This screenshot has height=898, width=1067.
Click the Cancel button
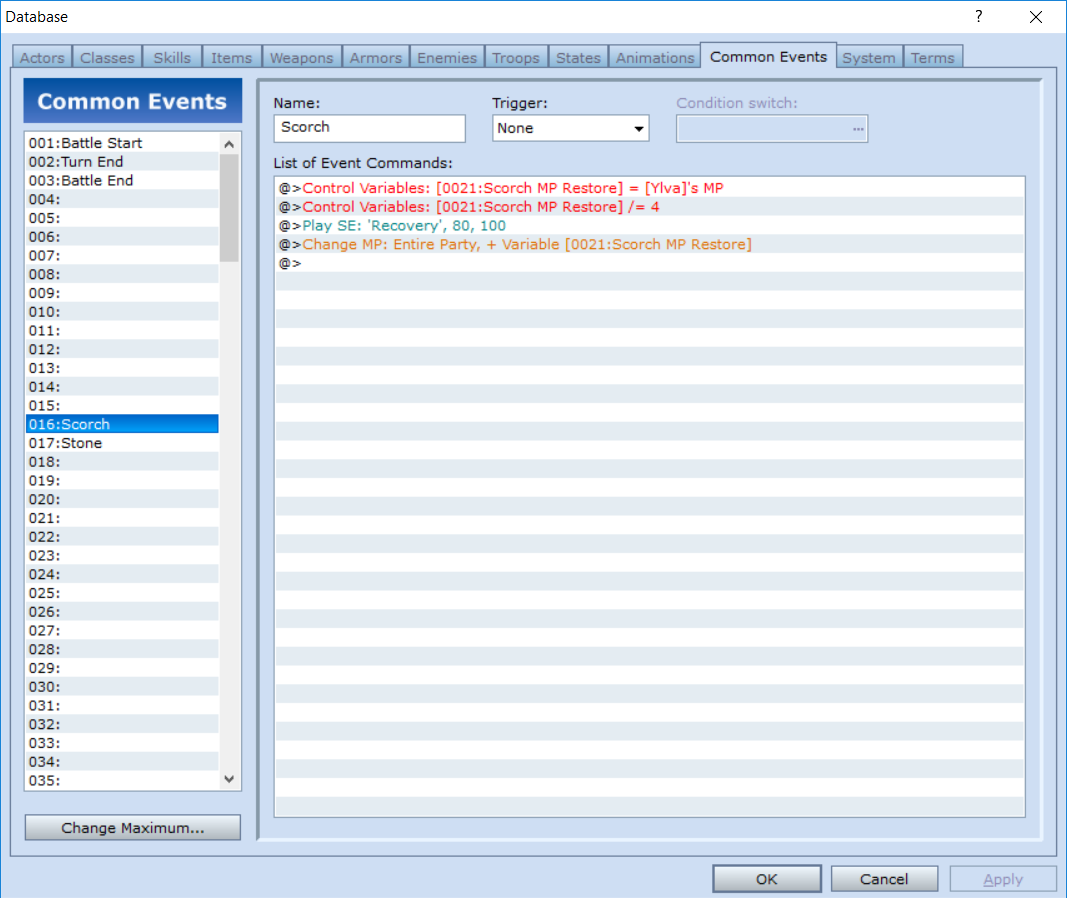(x=884, y=879)
